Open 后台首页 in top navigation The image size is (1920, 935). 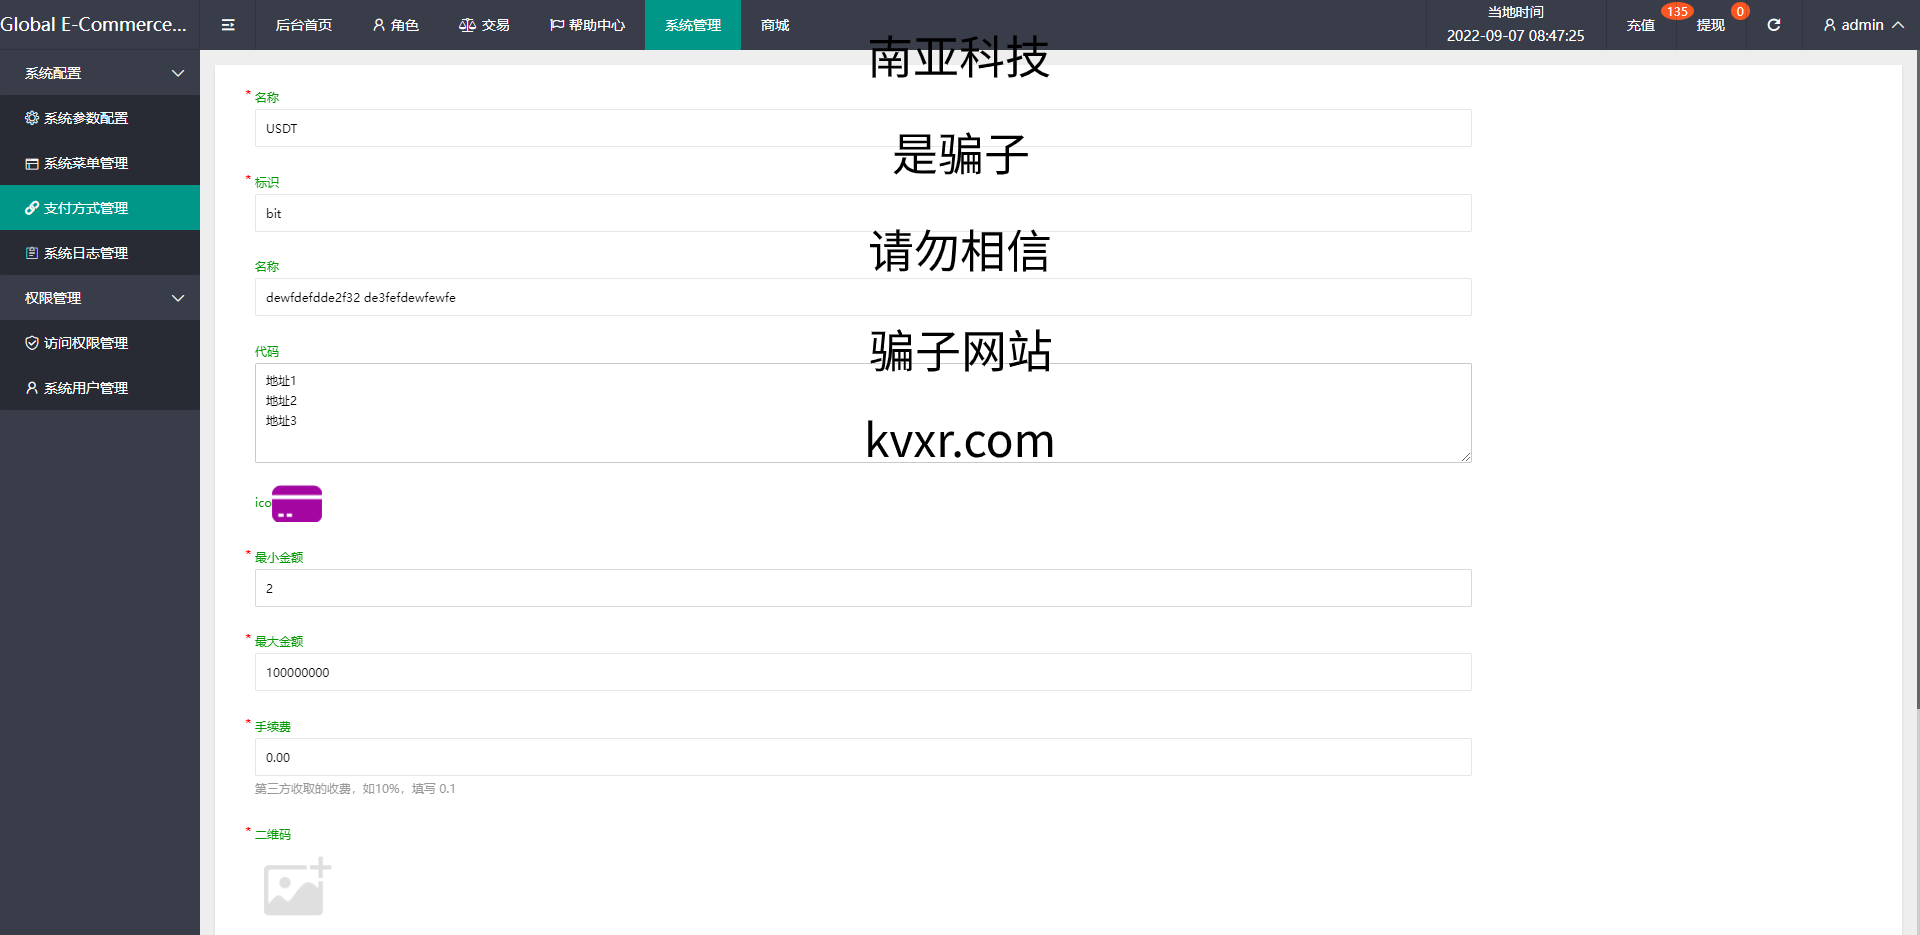304,25
